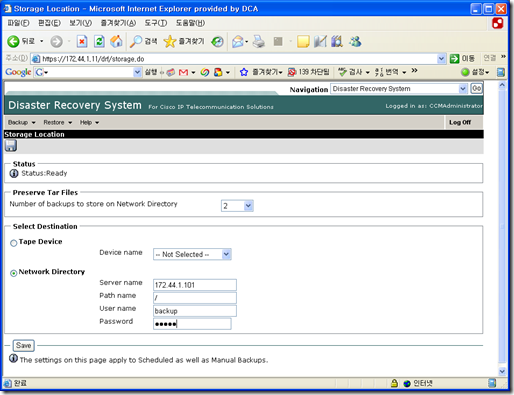The image size is (514, 395).
Task: Stop page loading with red X icon
Action: (x=82, y=42)
